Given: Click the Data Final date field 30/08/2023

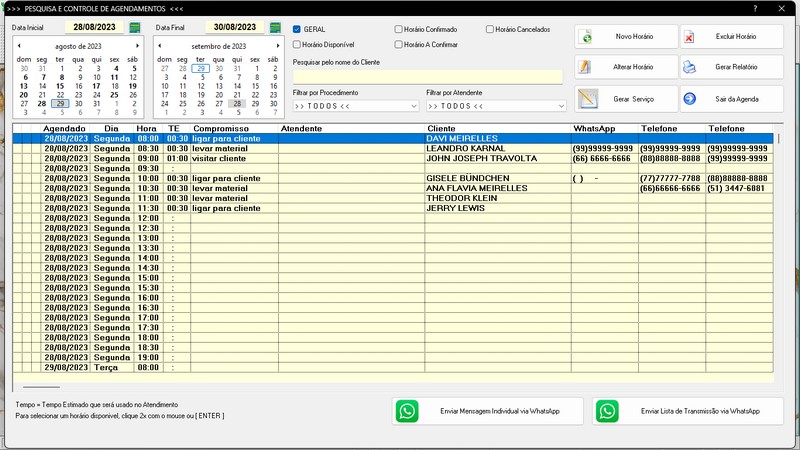Looking at the screenshot, I should 235,27.
